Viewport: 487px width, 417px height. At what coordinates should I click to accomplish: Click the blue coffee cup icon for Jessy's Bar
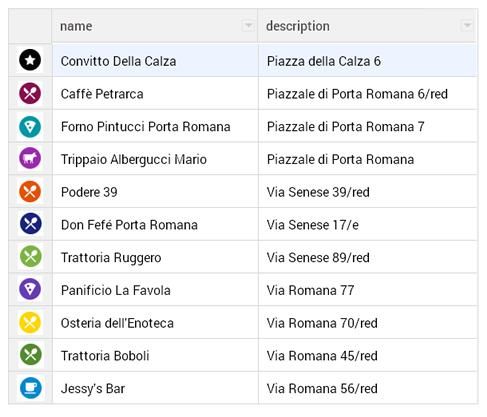click(x=30, y=388)
